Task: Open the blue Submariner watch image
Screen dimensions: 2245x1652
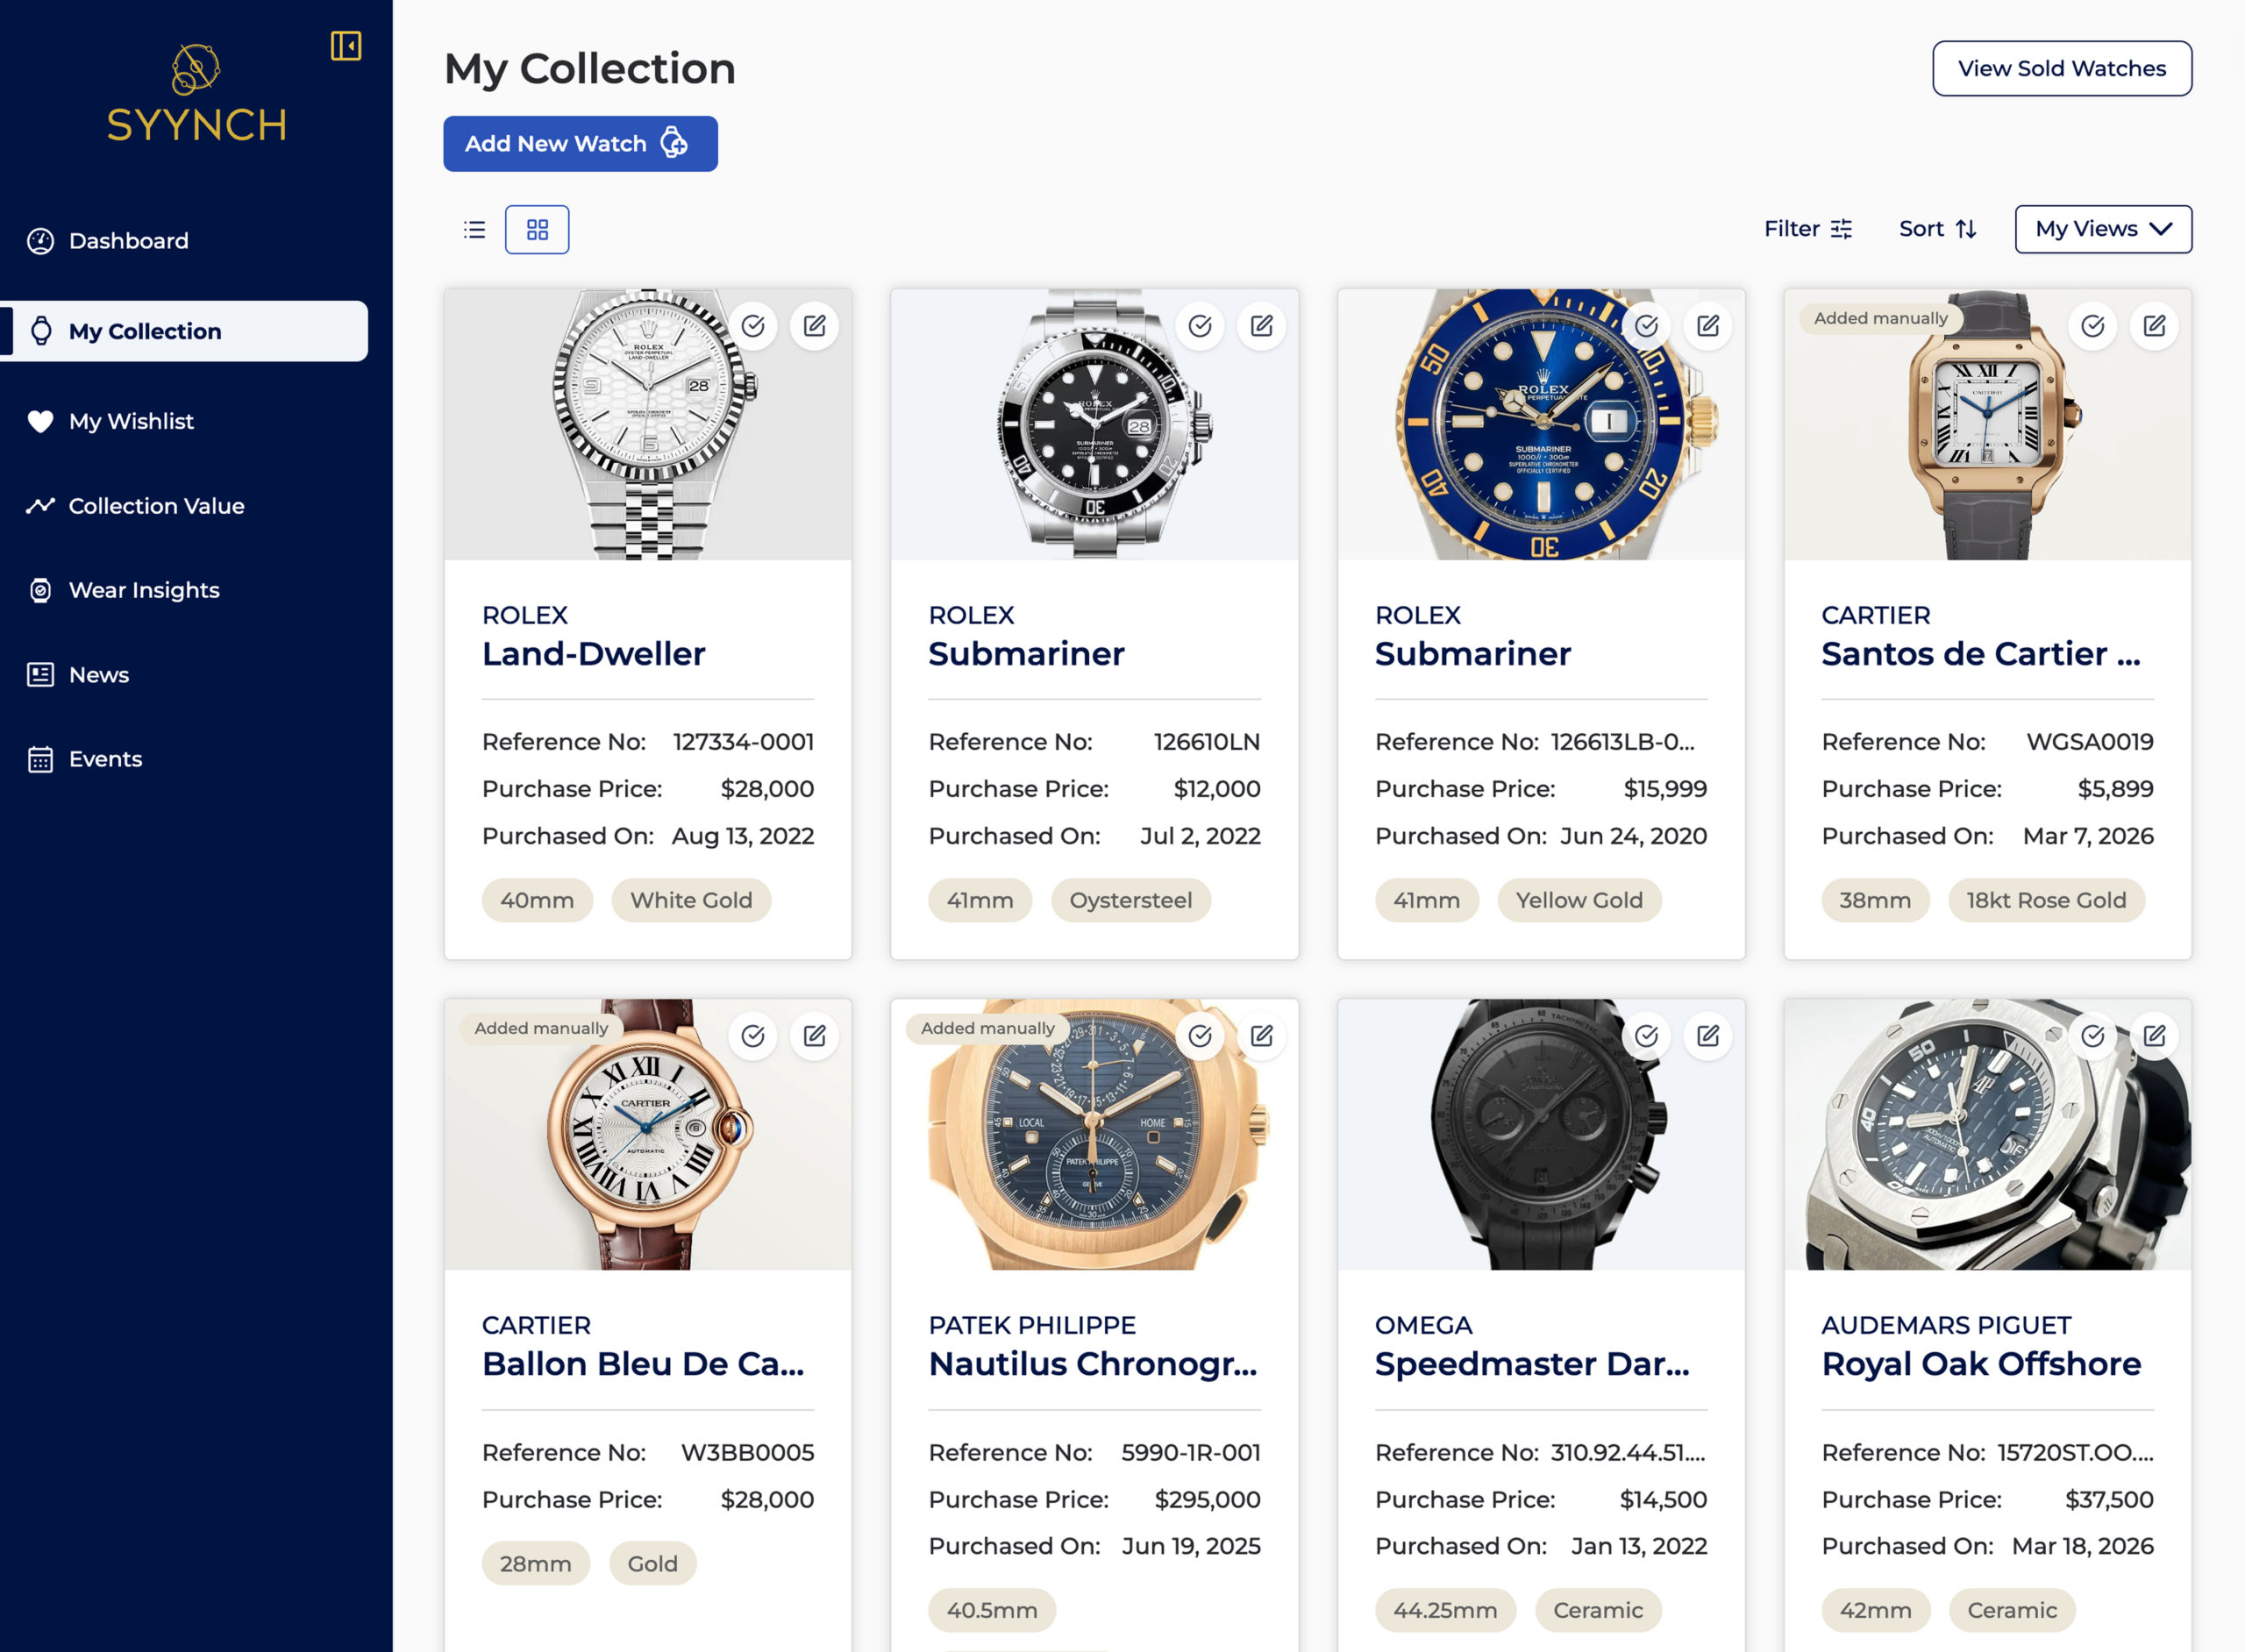Action: (1541, 425)
